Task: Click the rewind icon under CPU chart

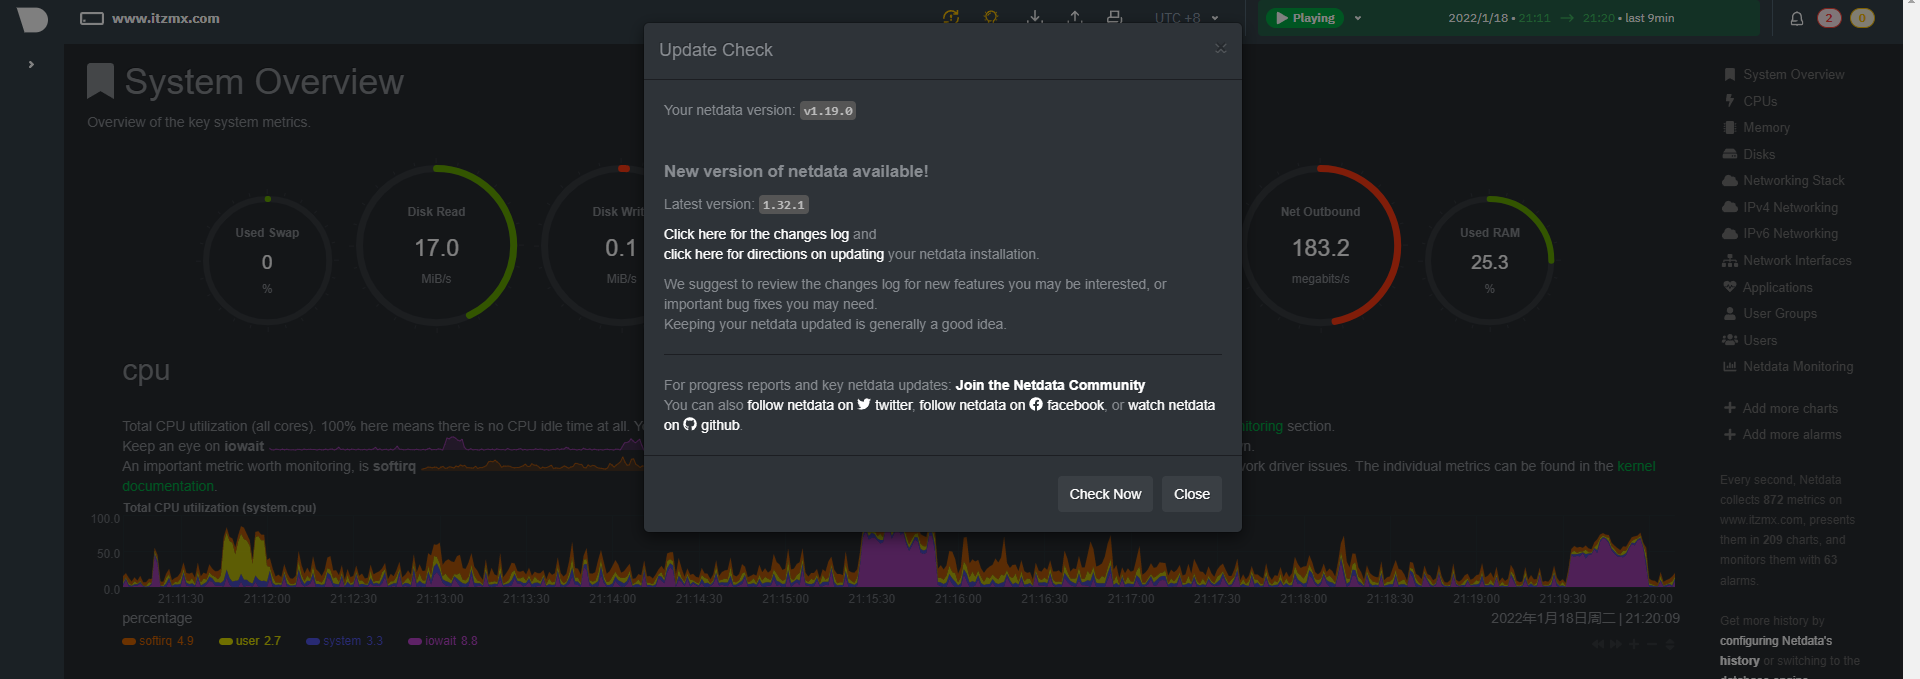Action: [1599, 644]
